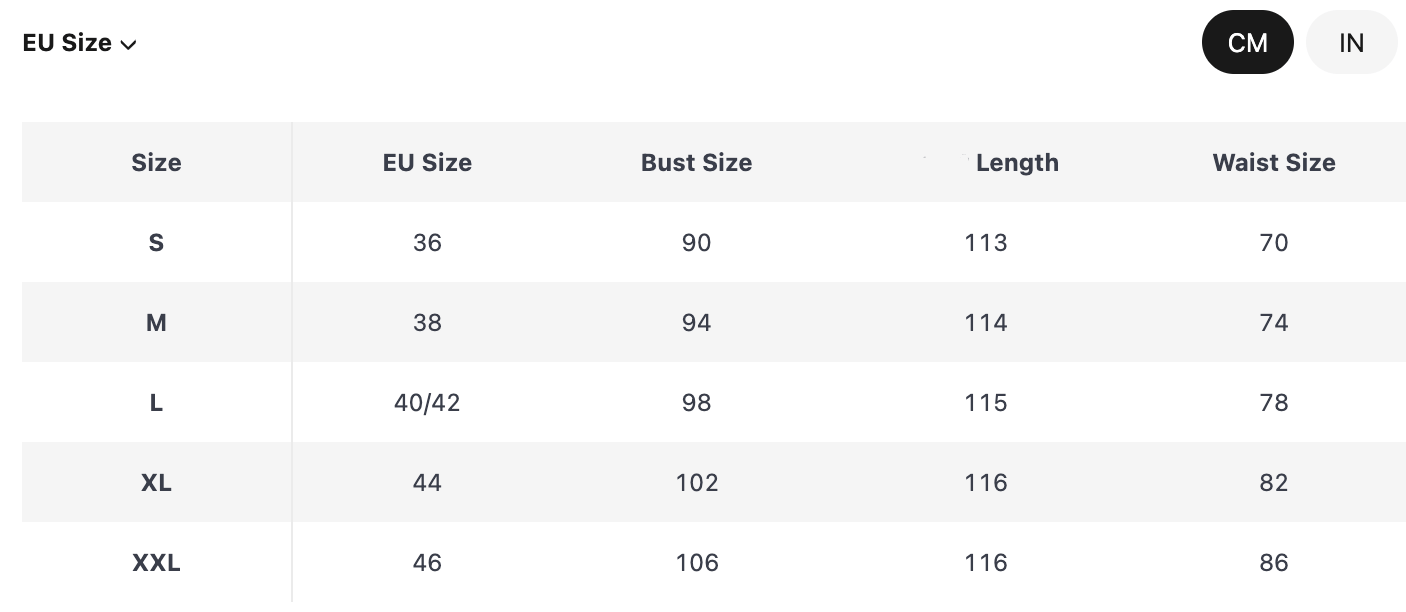
Task: Click the EU Size column header
Action: click(x=427, y=162)
